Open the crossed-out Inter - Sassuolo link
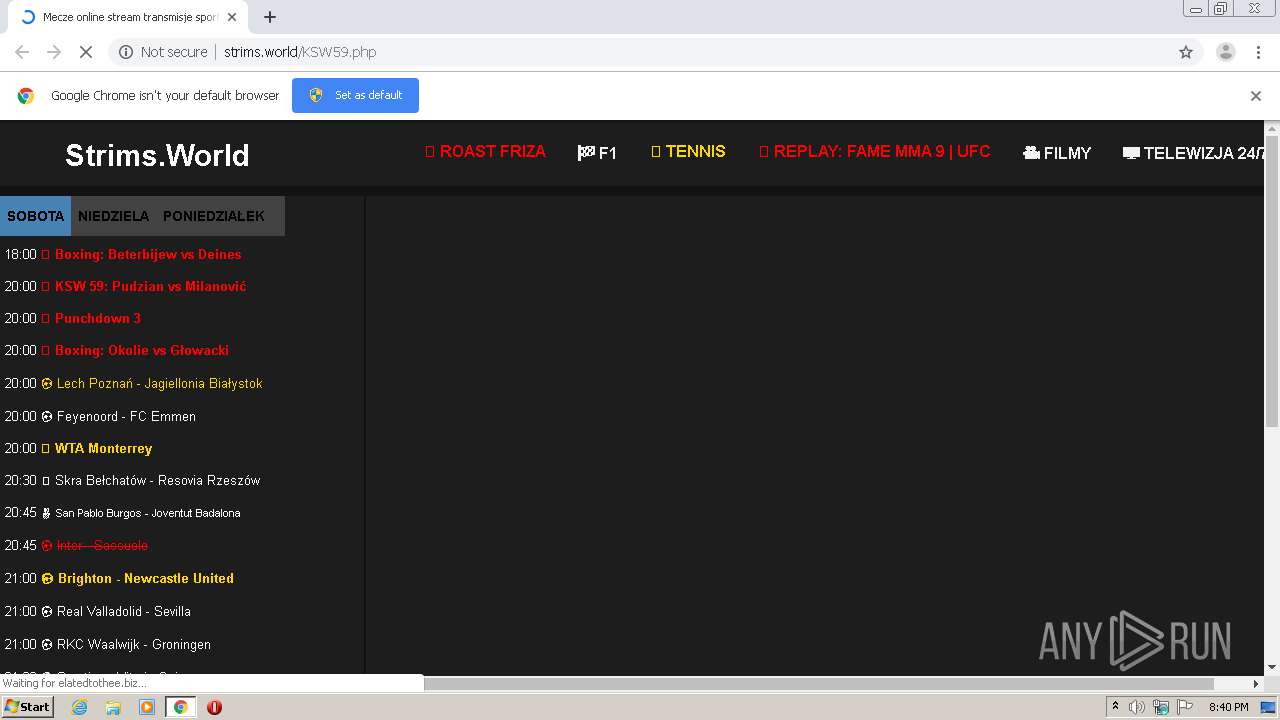Viewport: 1280px width, 720px height. pos(102,545)
